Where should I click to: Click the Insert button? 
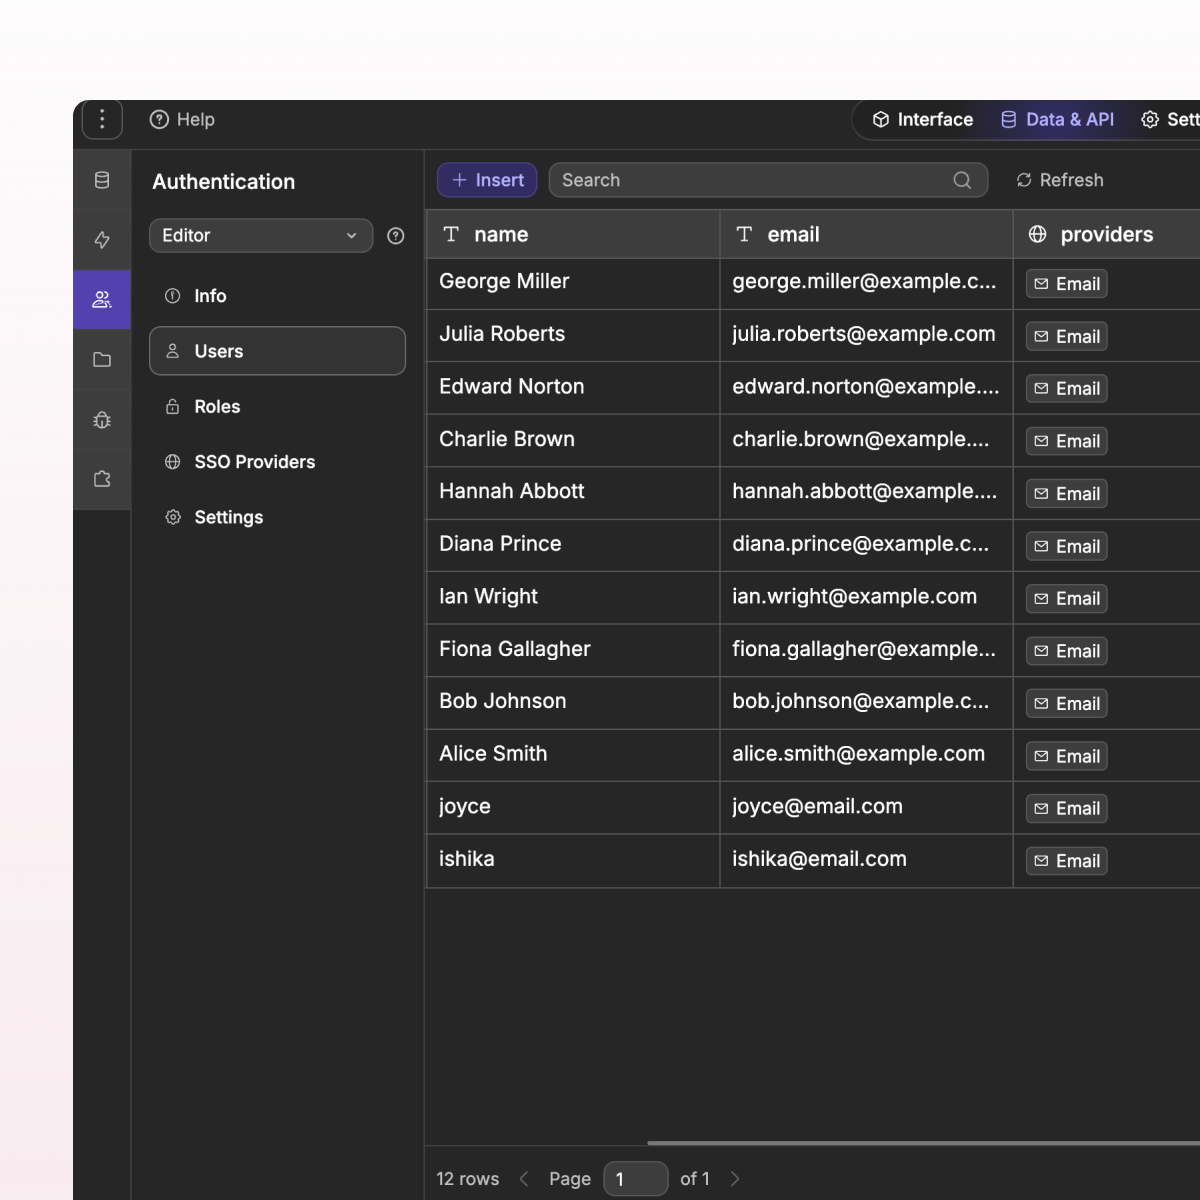487,180
